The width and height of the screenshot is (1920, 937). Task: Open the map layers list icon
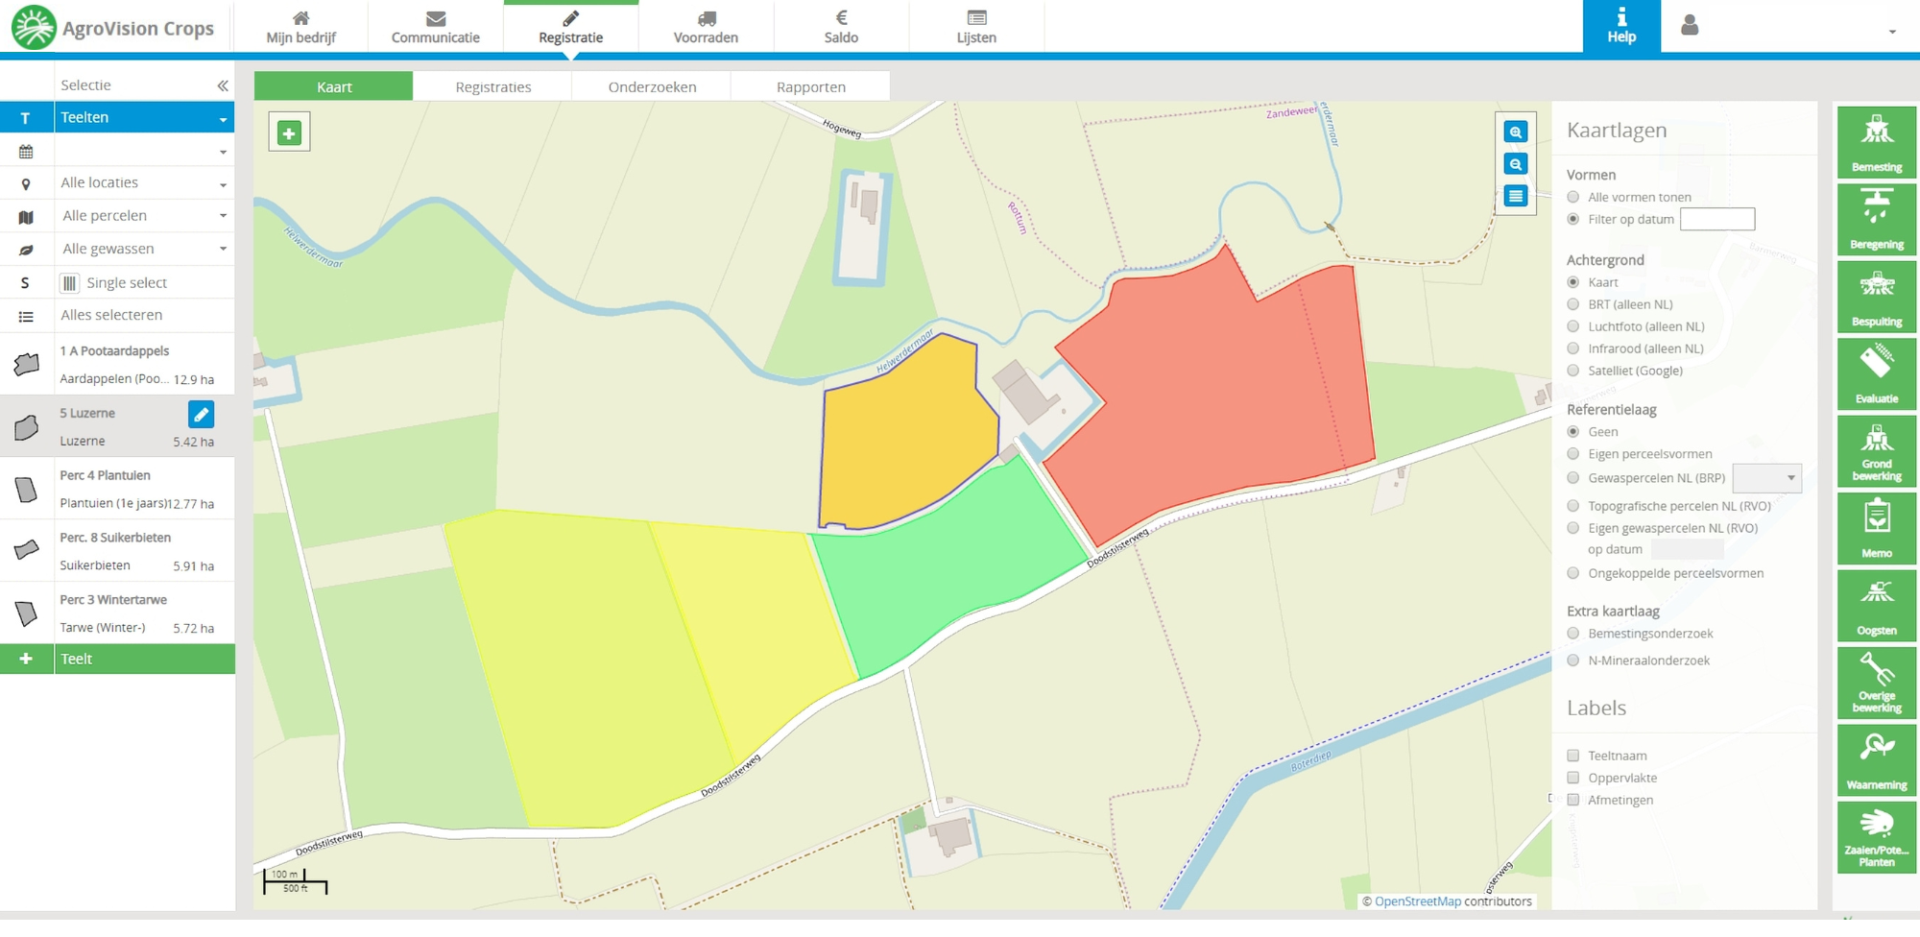(x=1516, y=196)
